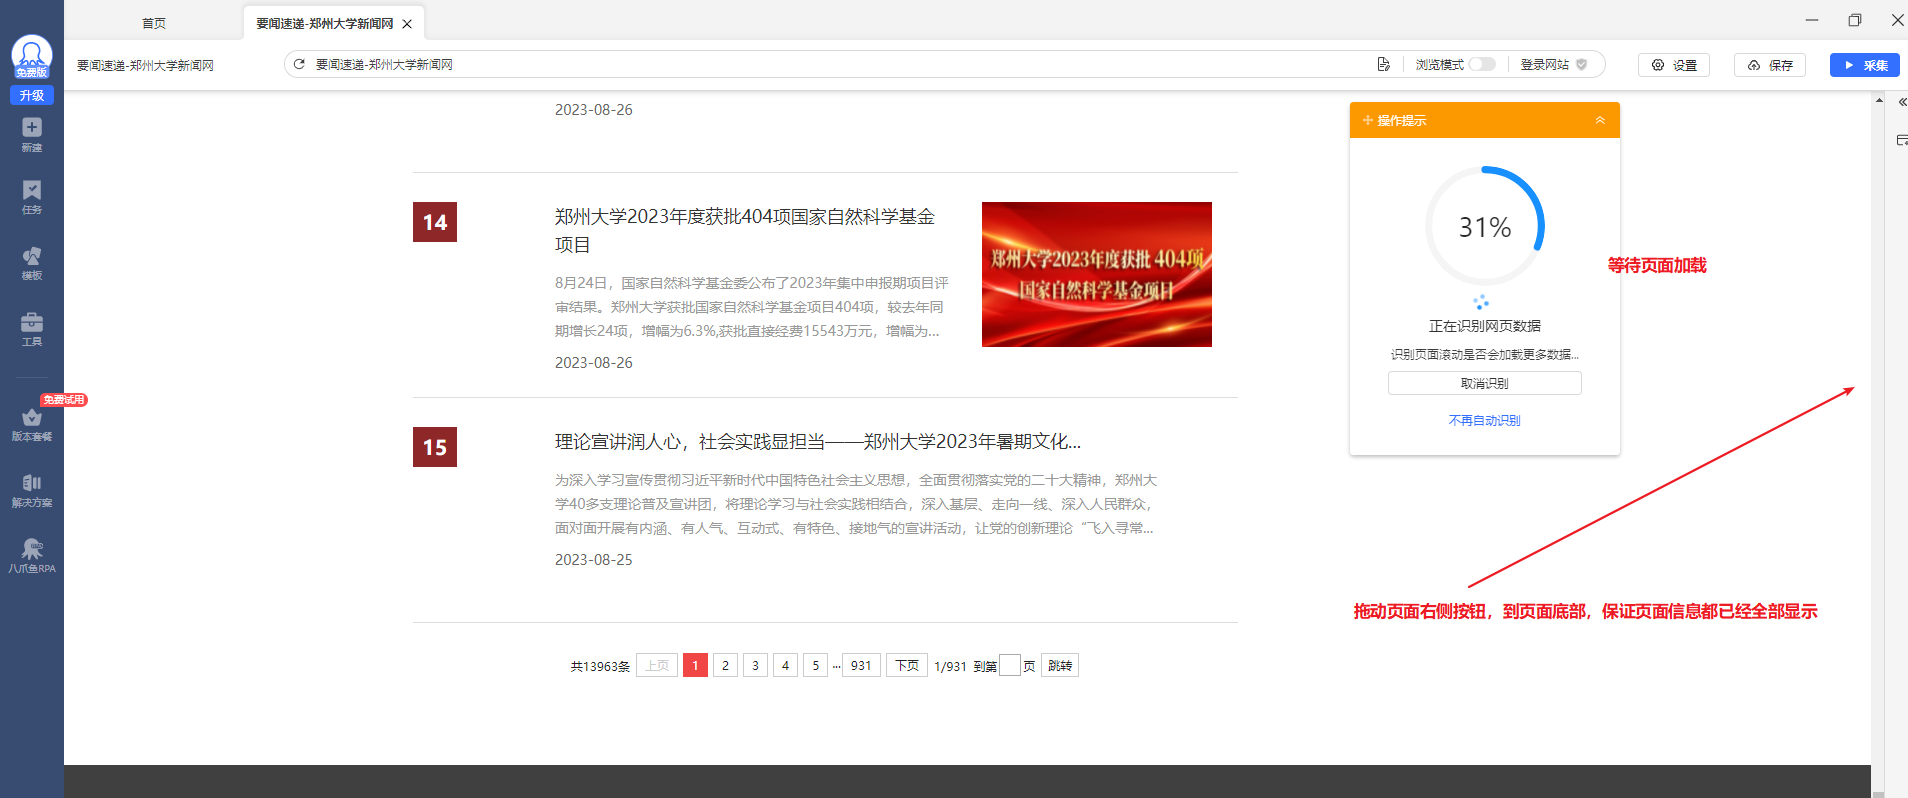Cancel recognition with 取消识别 button
This screenshot has height=798, width=1908.
[1485, 383]
